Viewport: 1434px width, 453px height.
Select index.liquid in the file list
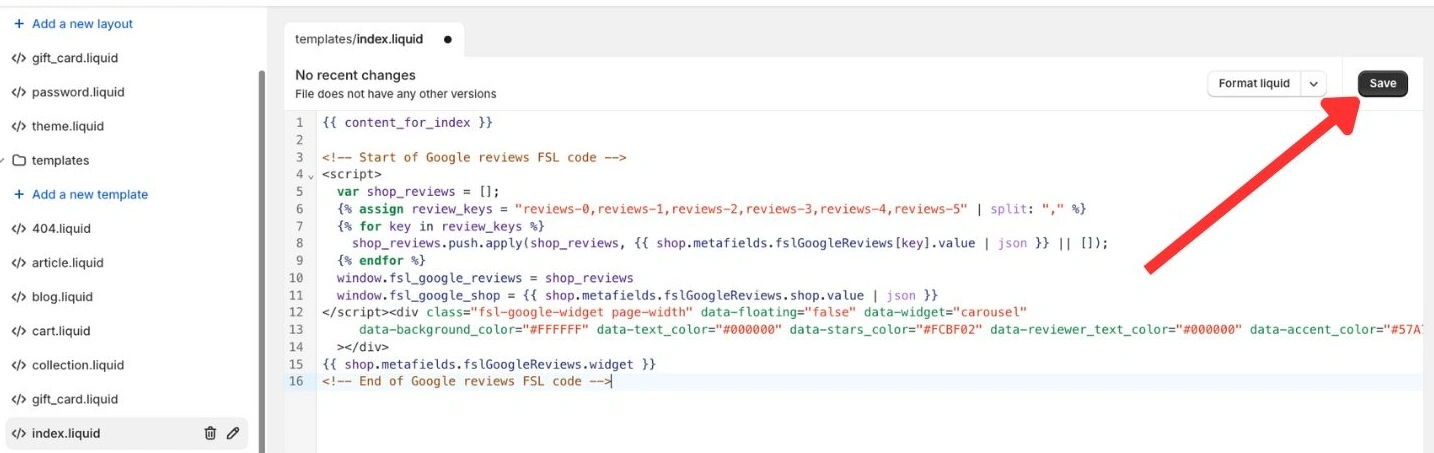(126, 433)
